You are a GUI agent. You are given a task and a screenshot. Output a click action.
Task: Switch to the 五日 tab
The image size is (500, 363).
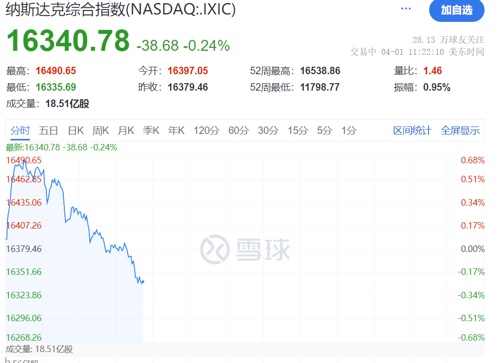point(48,130)
